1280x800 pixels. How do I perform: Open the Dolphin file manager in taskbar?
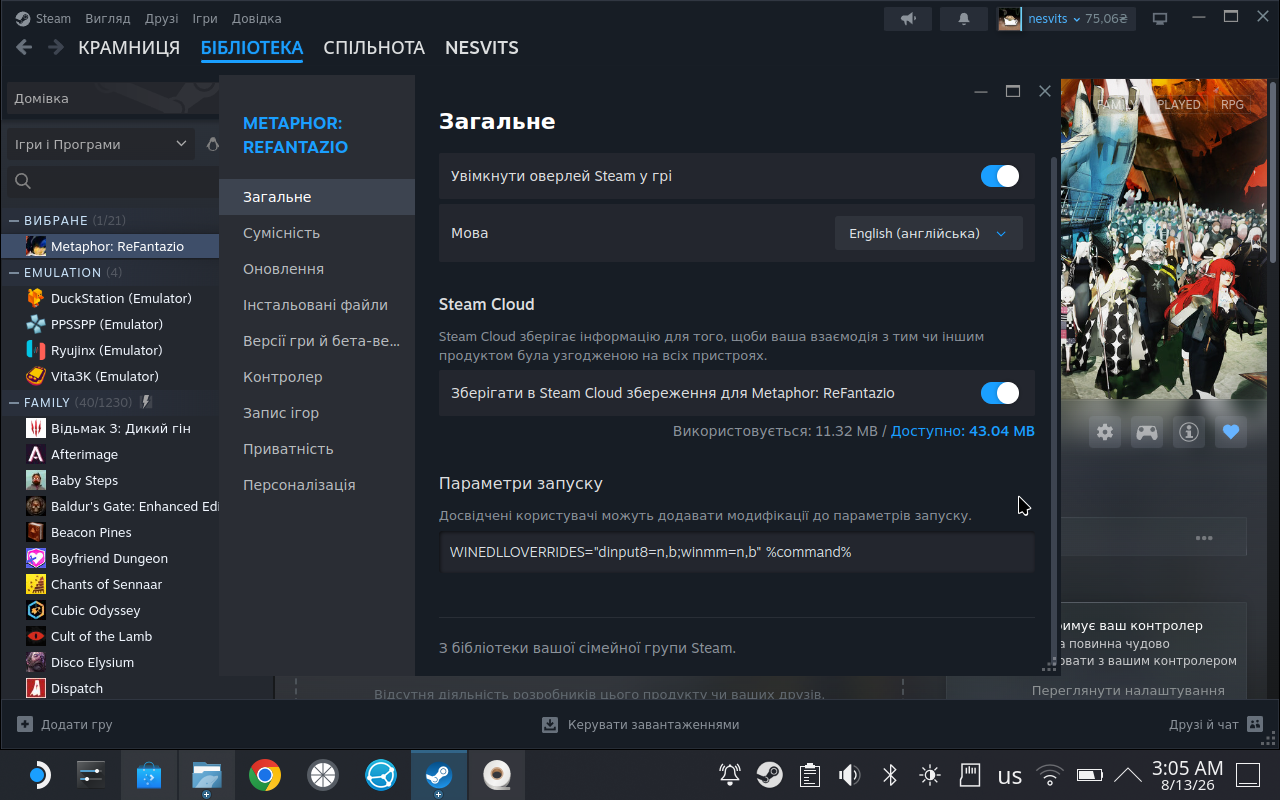pos(207,775)
